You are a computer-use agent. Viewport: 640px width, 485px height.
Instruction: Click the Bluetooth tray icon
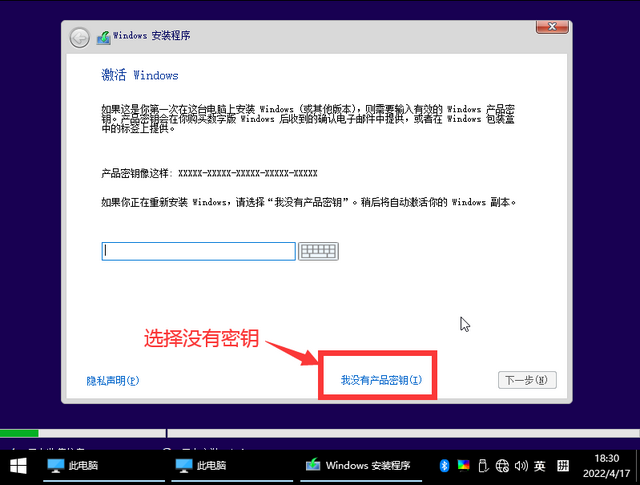[x=444, y=465]
